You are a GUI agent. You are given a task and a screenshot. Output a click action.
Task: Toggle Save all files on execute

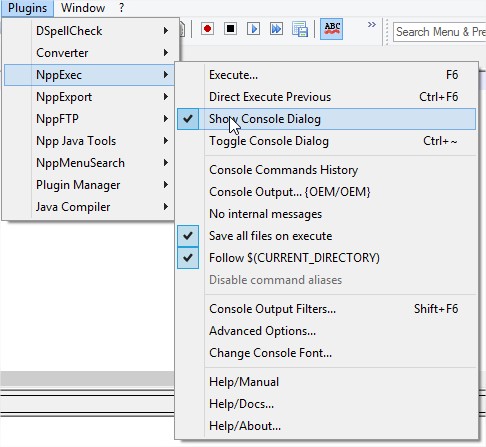click(x=327, y=236)
